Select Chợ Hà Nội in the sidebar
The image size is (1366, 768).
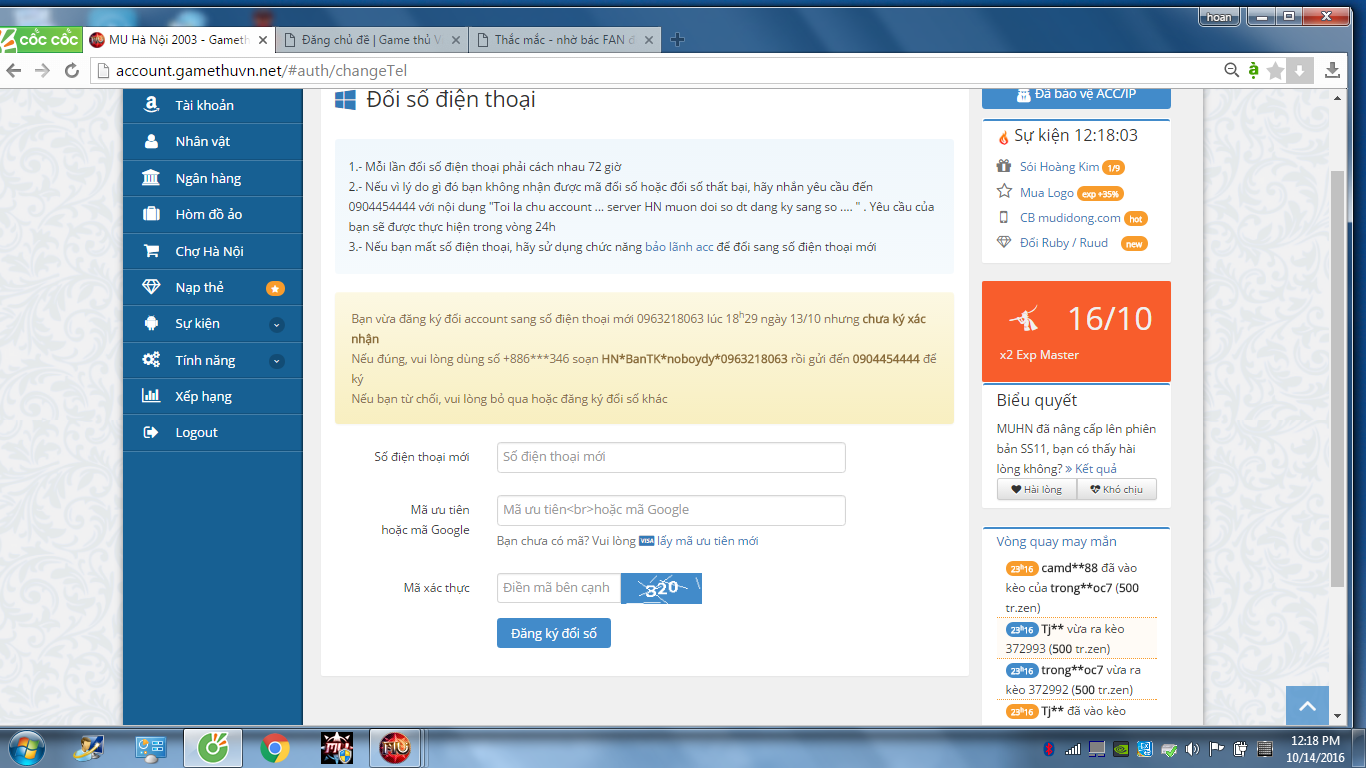tap(209, 251)
